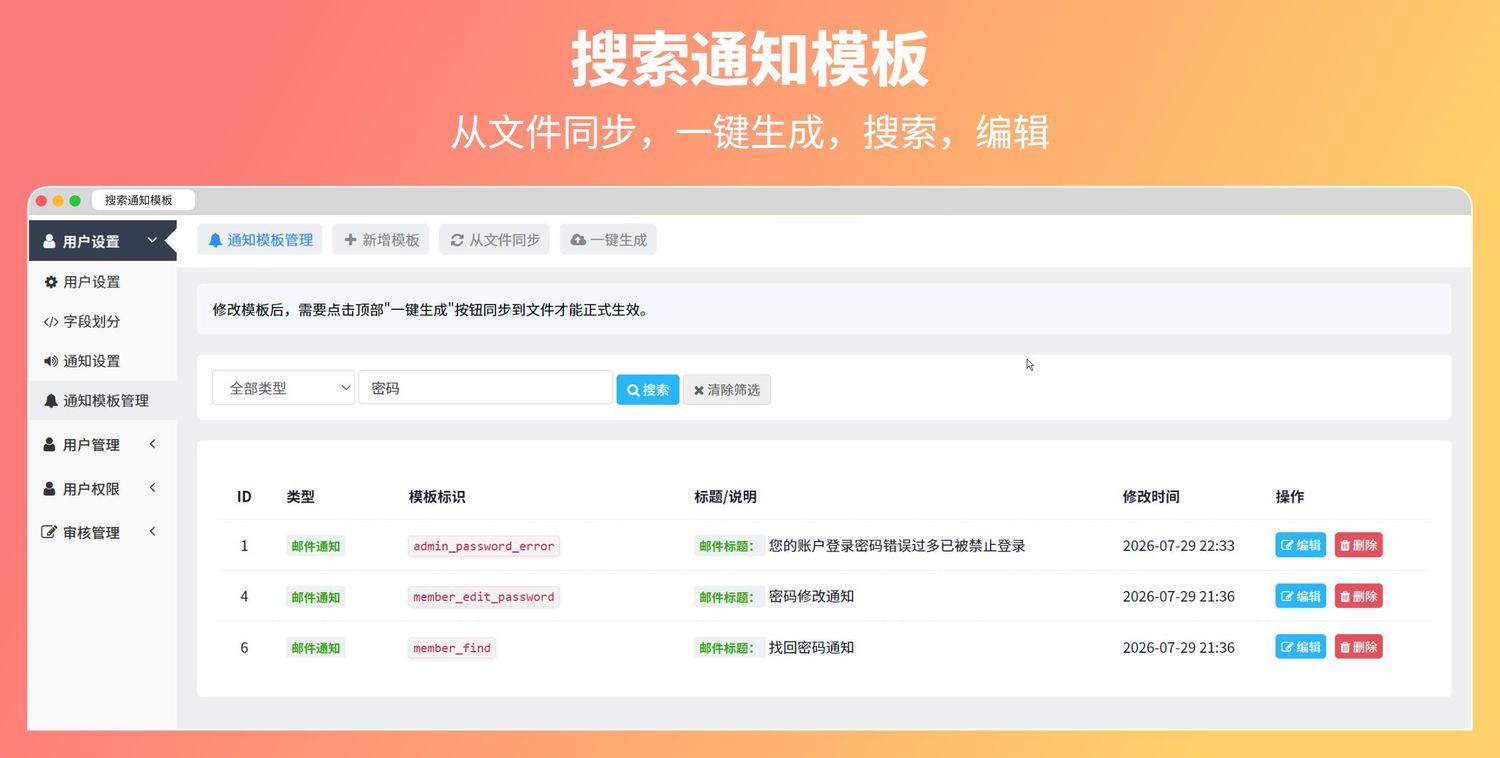The height and width of the screenshot is (758, 1500).
Task: Delete the member_find template
Action: 1359,647
